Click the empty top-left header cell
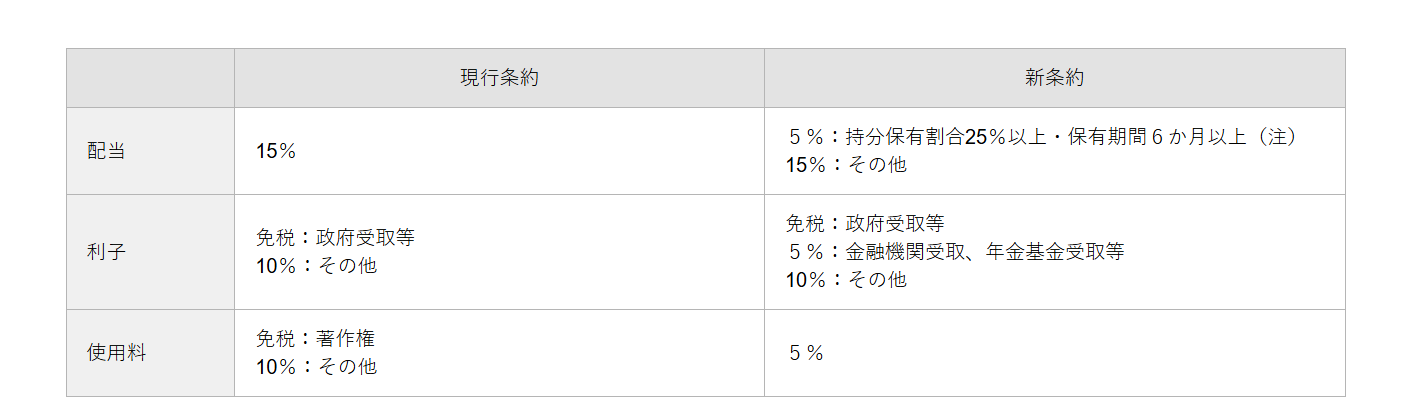This screenshot has height=412, width=1407. 150,78
